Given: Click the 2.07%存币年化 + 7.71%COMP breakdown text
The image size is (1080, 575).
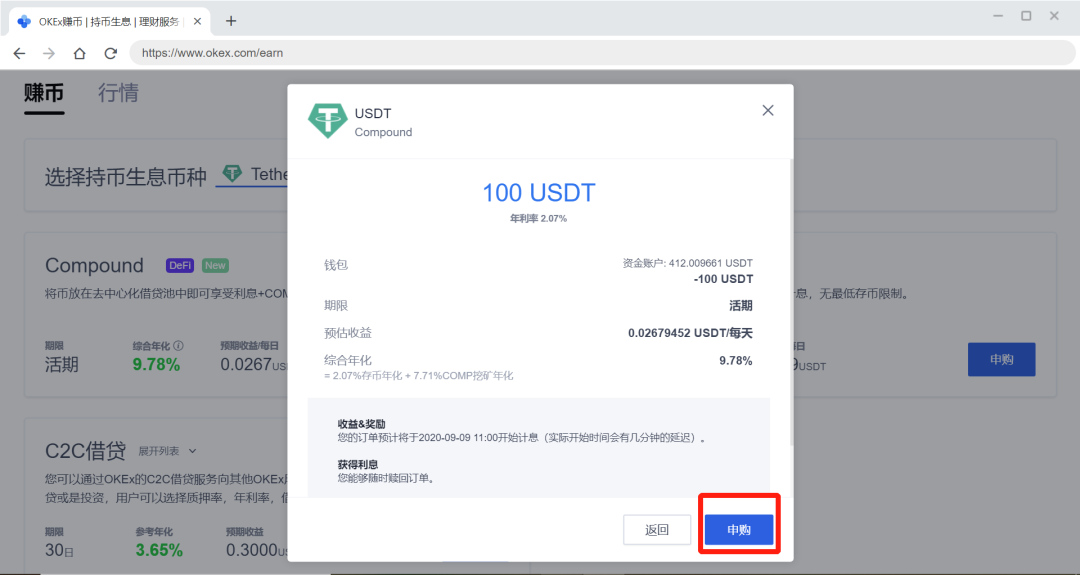Looking at the screenshot, I should click(419, 376).
